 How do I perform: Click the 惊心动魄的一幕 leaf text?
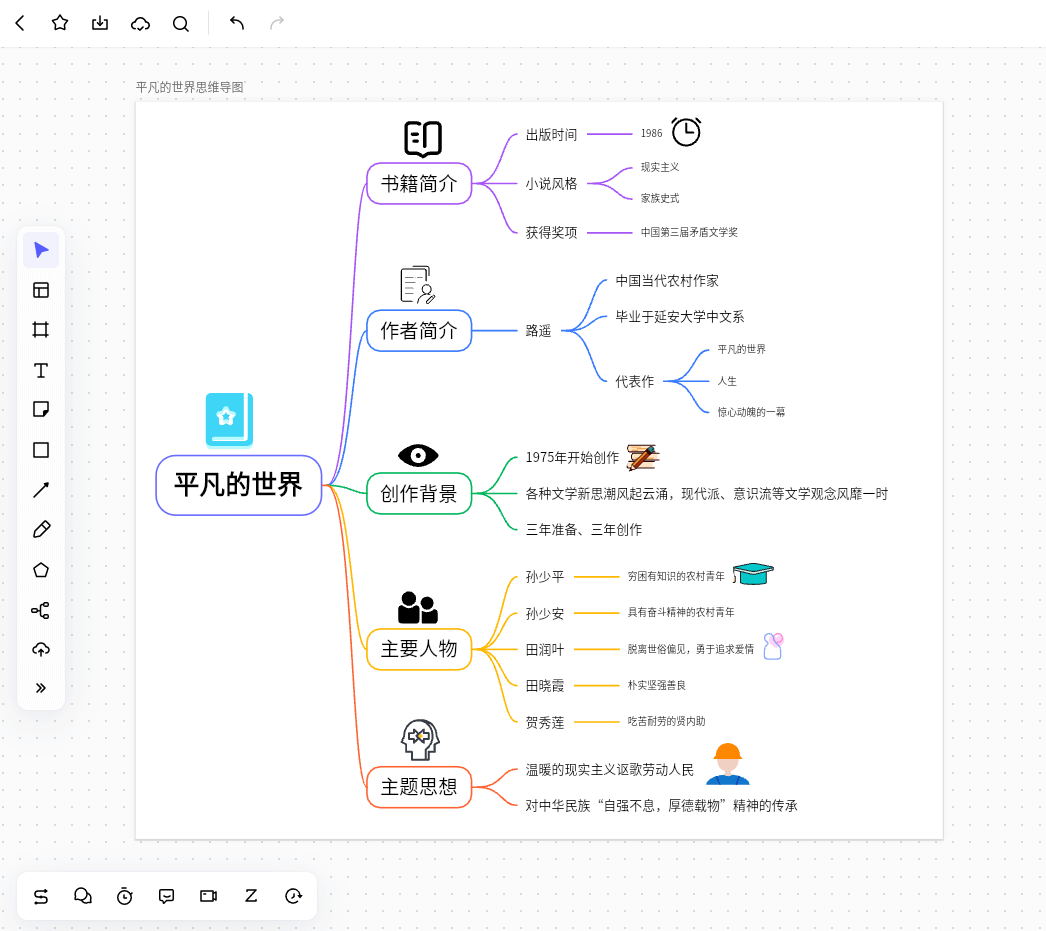(751, 412)
